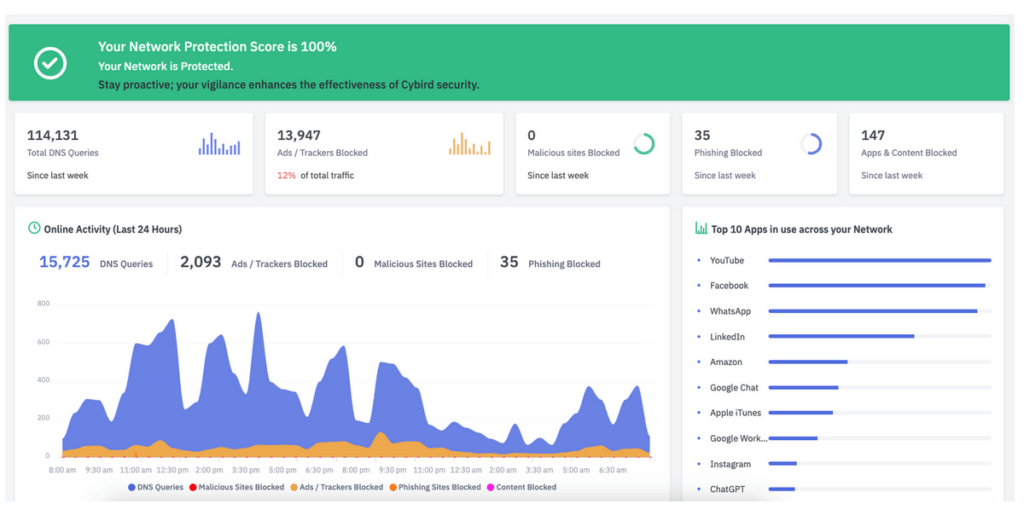
Task: Click the blue DNS queries bar chart icon
Action: pyautogui.click(x=219, y=145)
